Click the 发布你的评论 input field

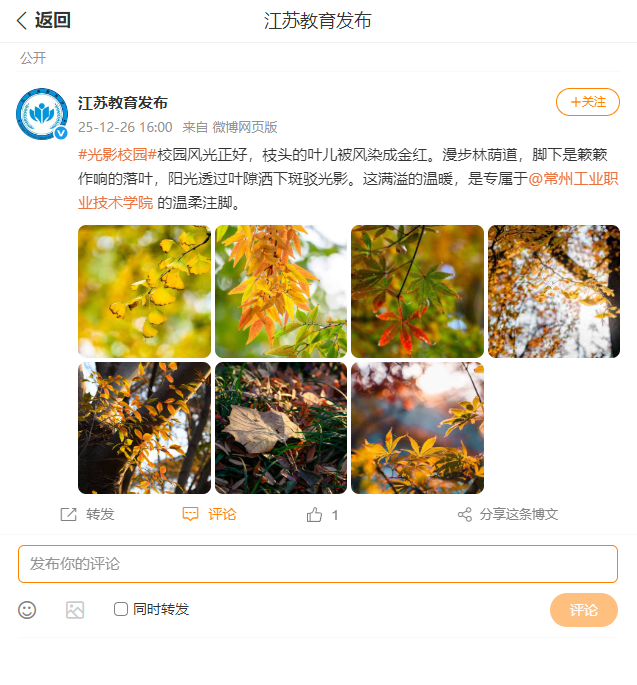(318, 564)
